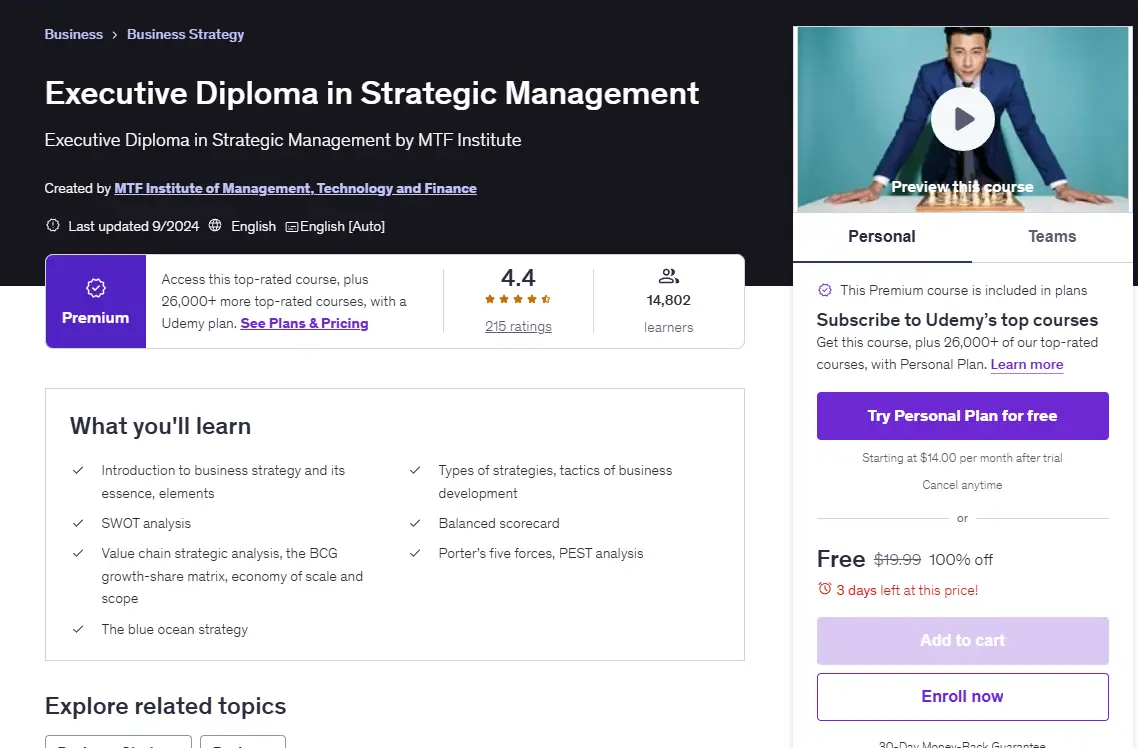Click checkmark beside Porter's five forces
Viewport: 1138px width, 748px height.
(x=415, y=553)
